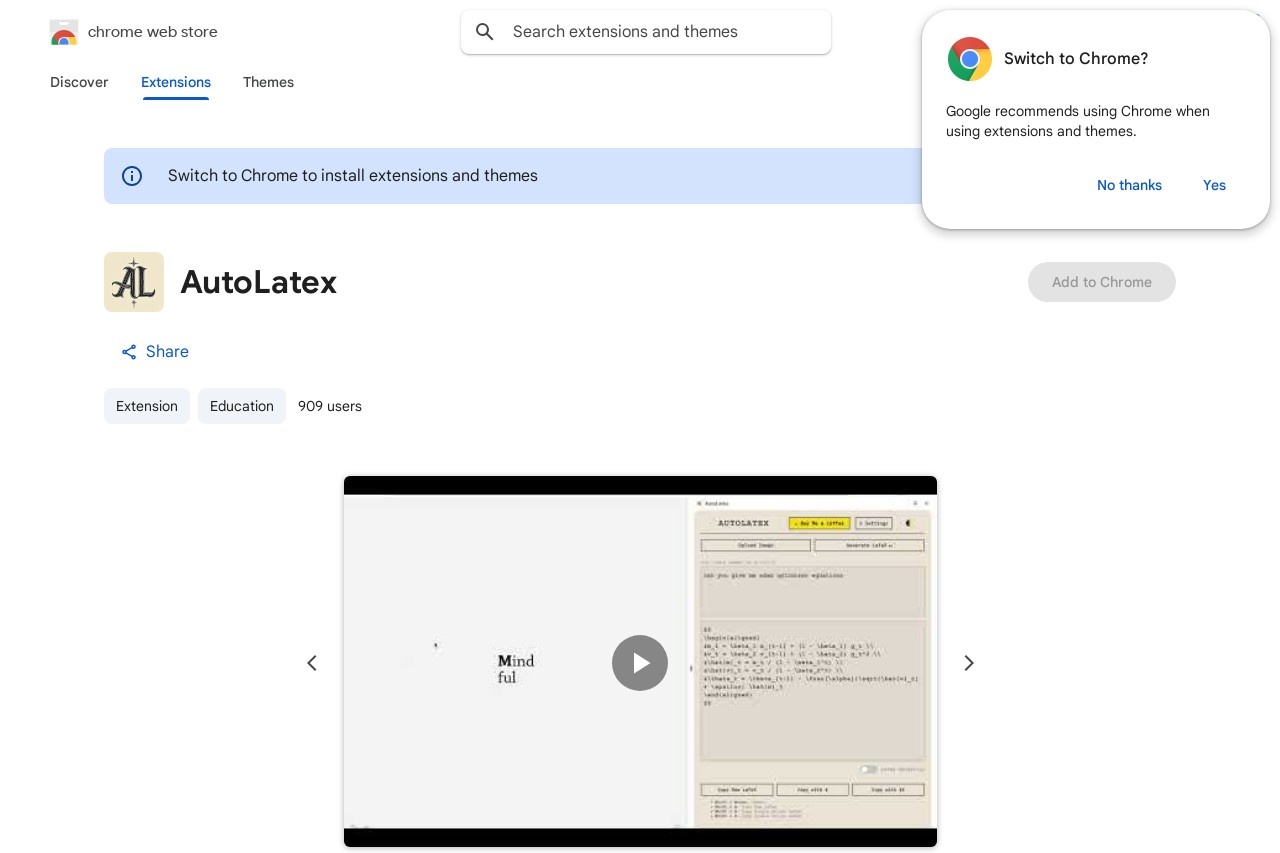Screen dimensions: 1280x853
Task: Click the Add to Chrome button
Action: click(x=1102, y=282)
